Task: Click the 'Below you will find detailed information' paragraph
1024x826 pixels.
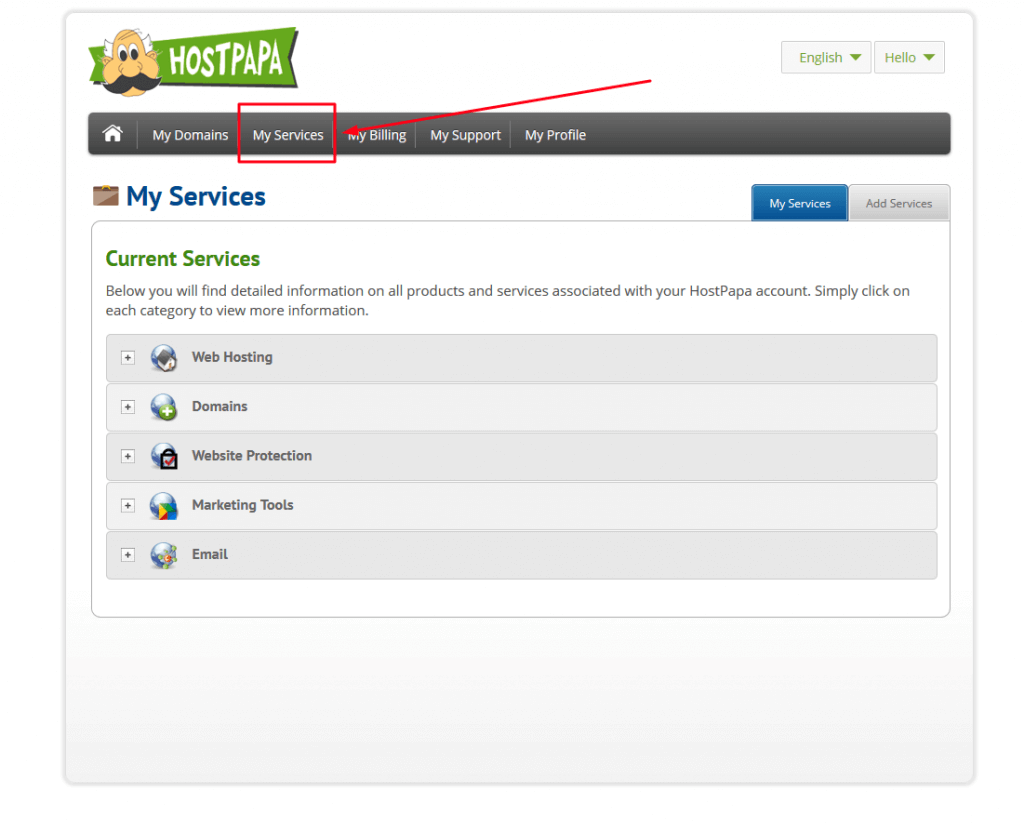Action: [507, 300]
